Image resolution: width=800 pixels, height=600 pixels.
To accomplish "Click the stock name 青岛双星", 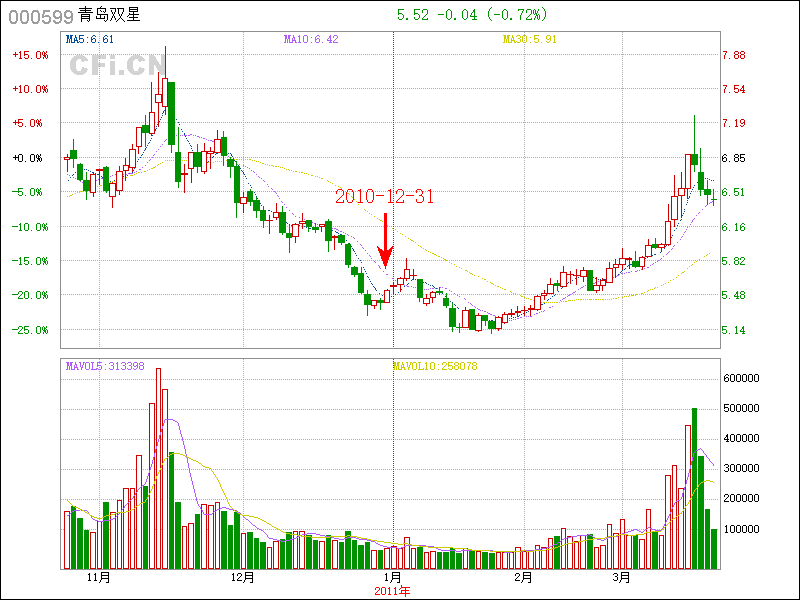I will pyautogui.click(x=109, y=15).
